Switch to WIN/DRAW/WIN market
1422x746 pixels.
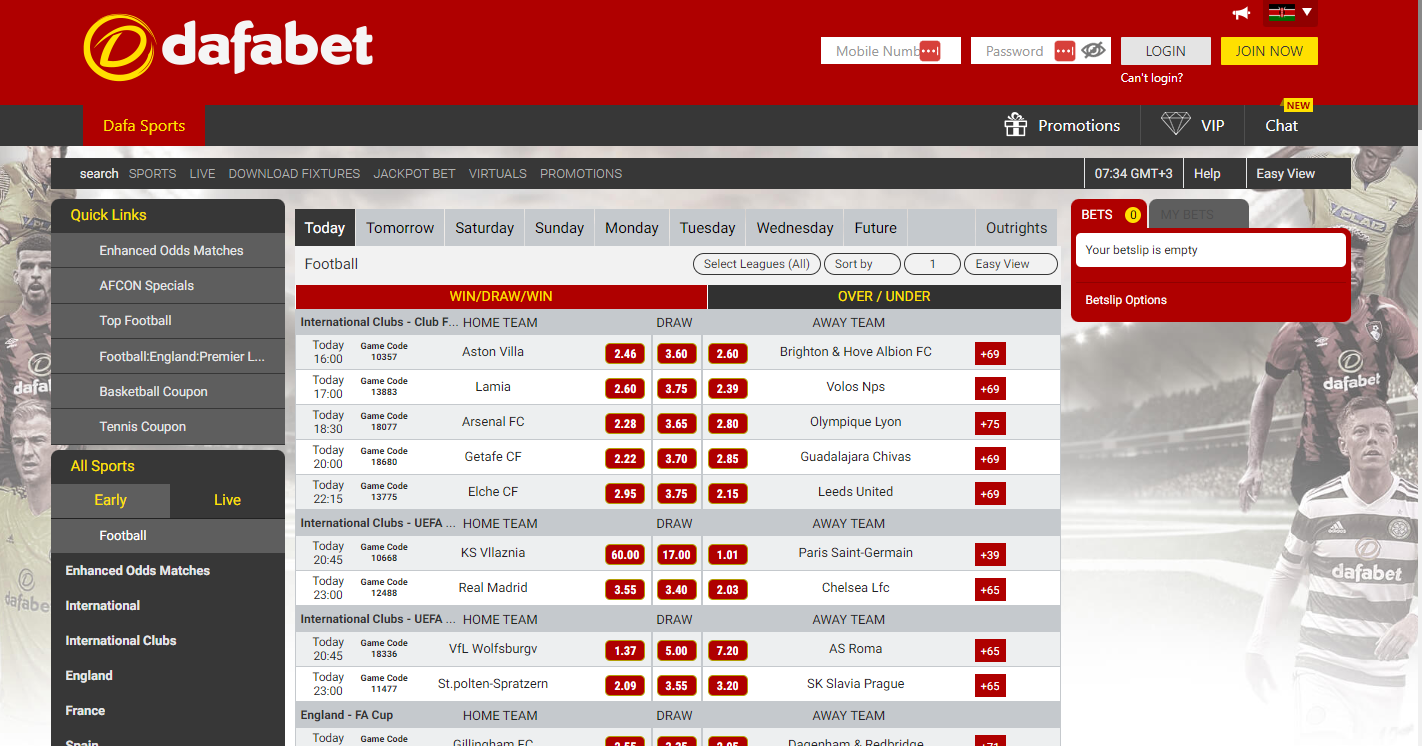coord(501,296)
